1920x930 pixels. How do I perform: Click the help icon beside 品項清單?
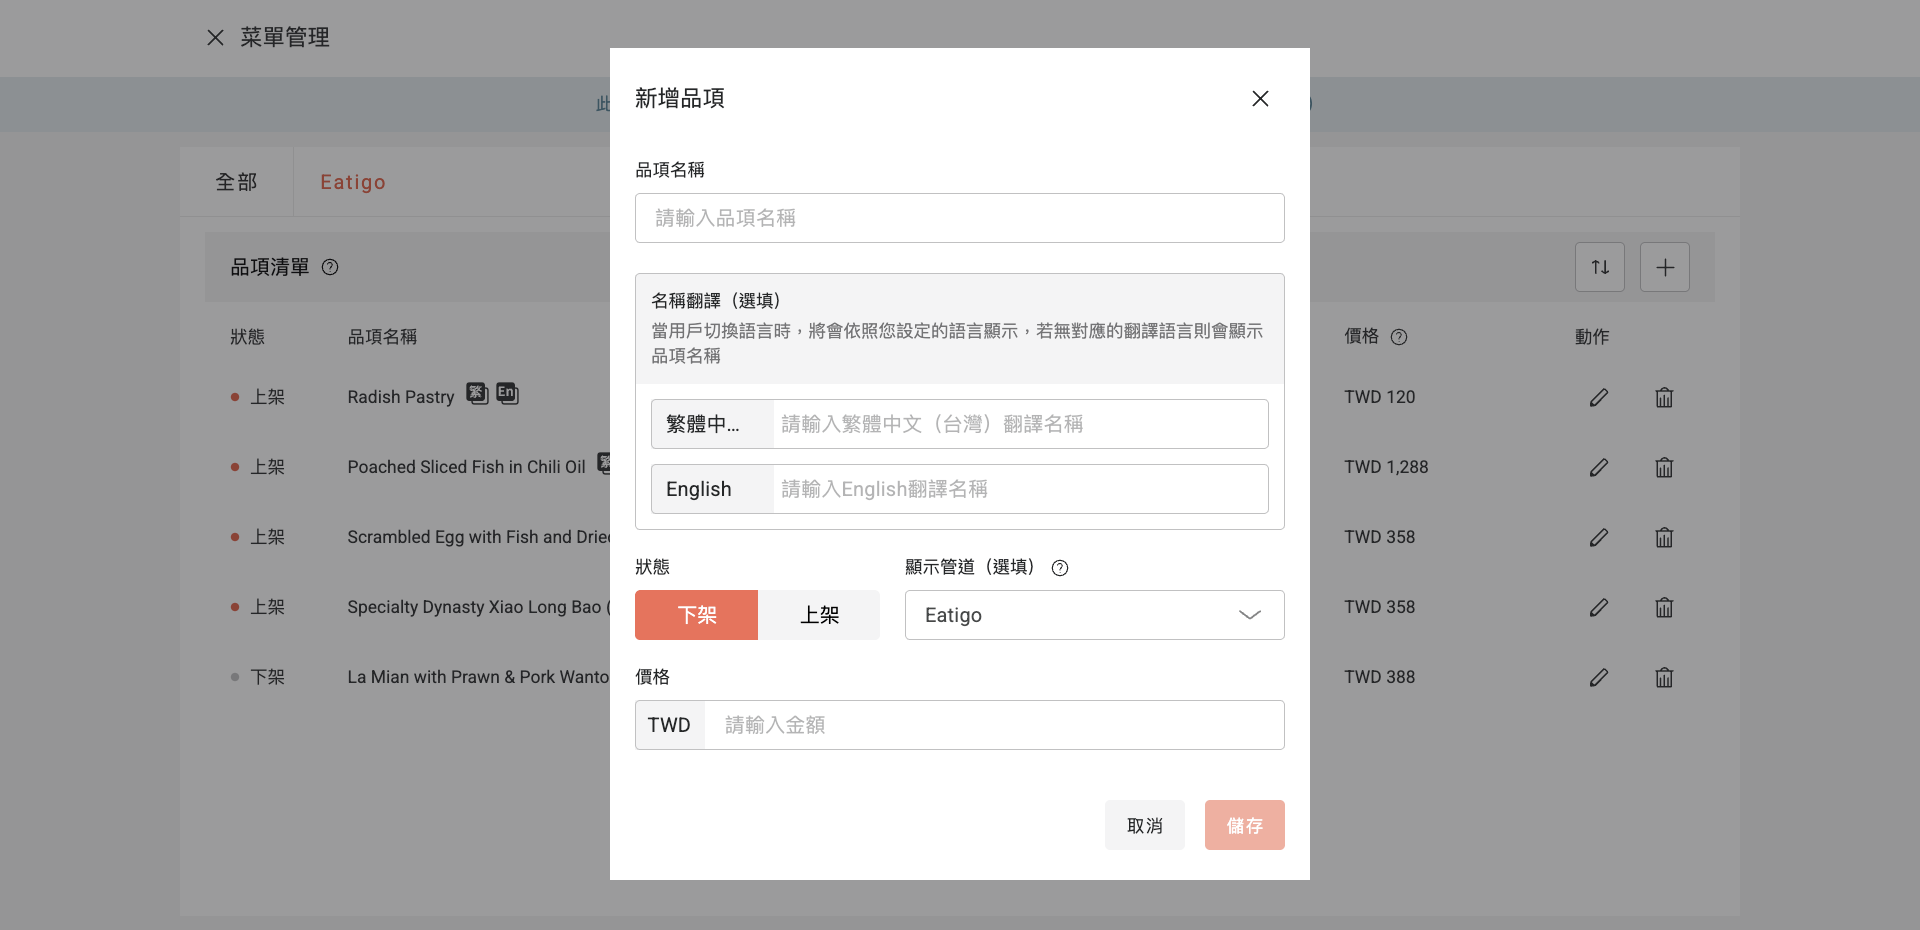coord(330,267)
